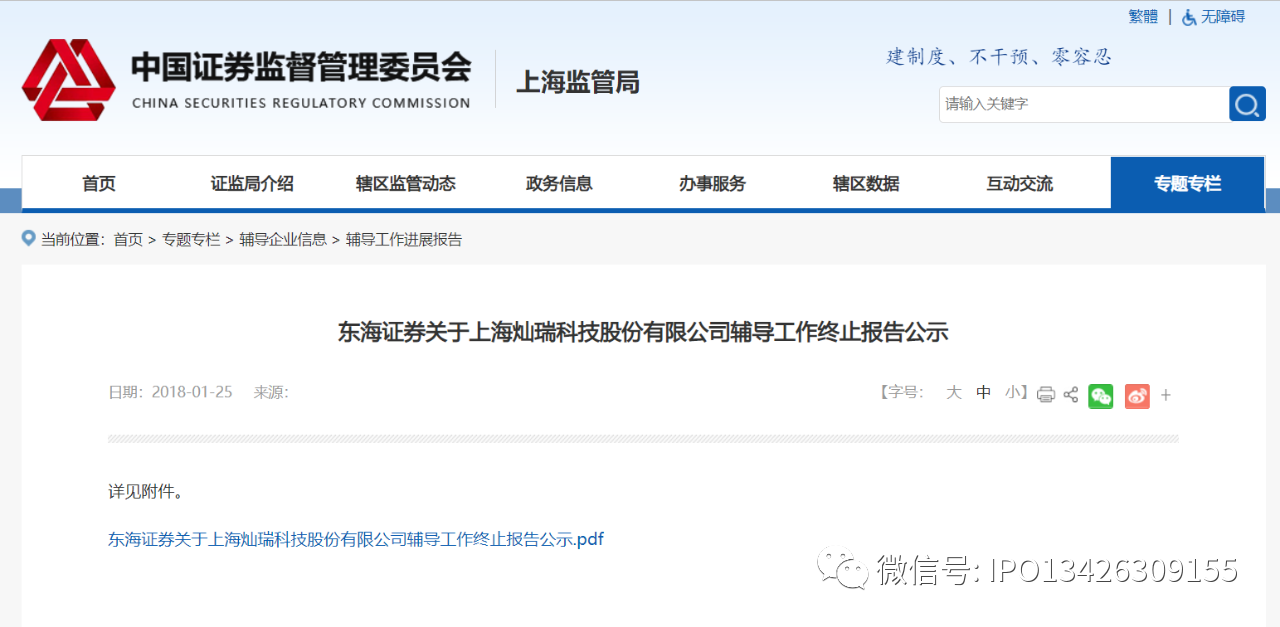
Task: Click the search magnifier button
Action: [x=1247, y=104]
